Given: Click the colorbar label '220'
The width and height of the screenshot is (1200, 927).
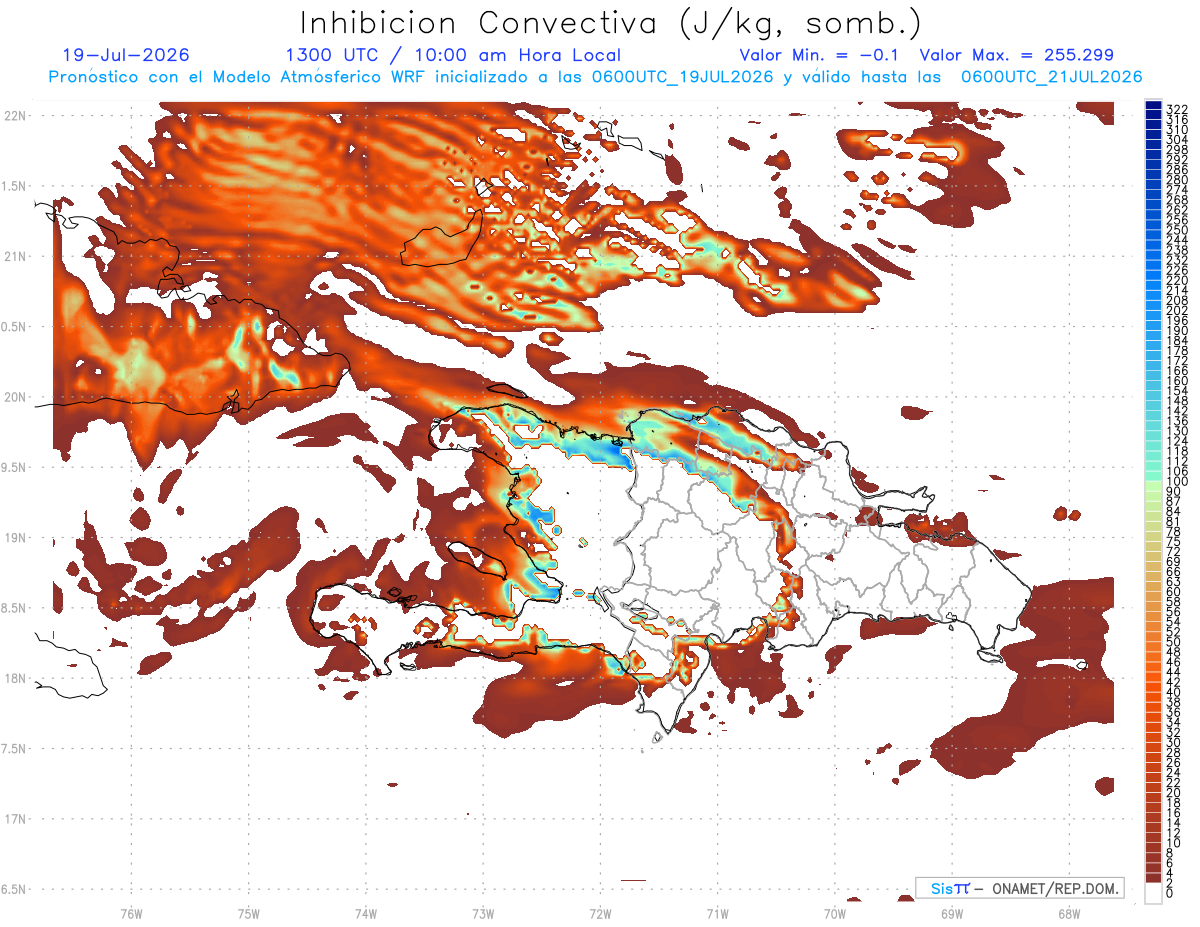Looking at the screenshot, I should click(x=1177, y=280).
